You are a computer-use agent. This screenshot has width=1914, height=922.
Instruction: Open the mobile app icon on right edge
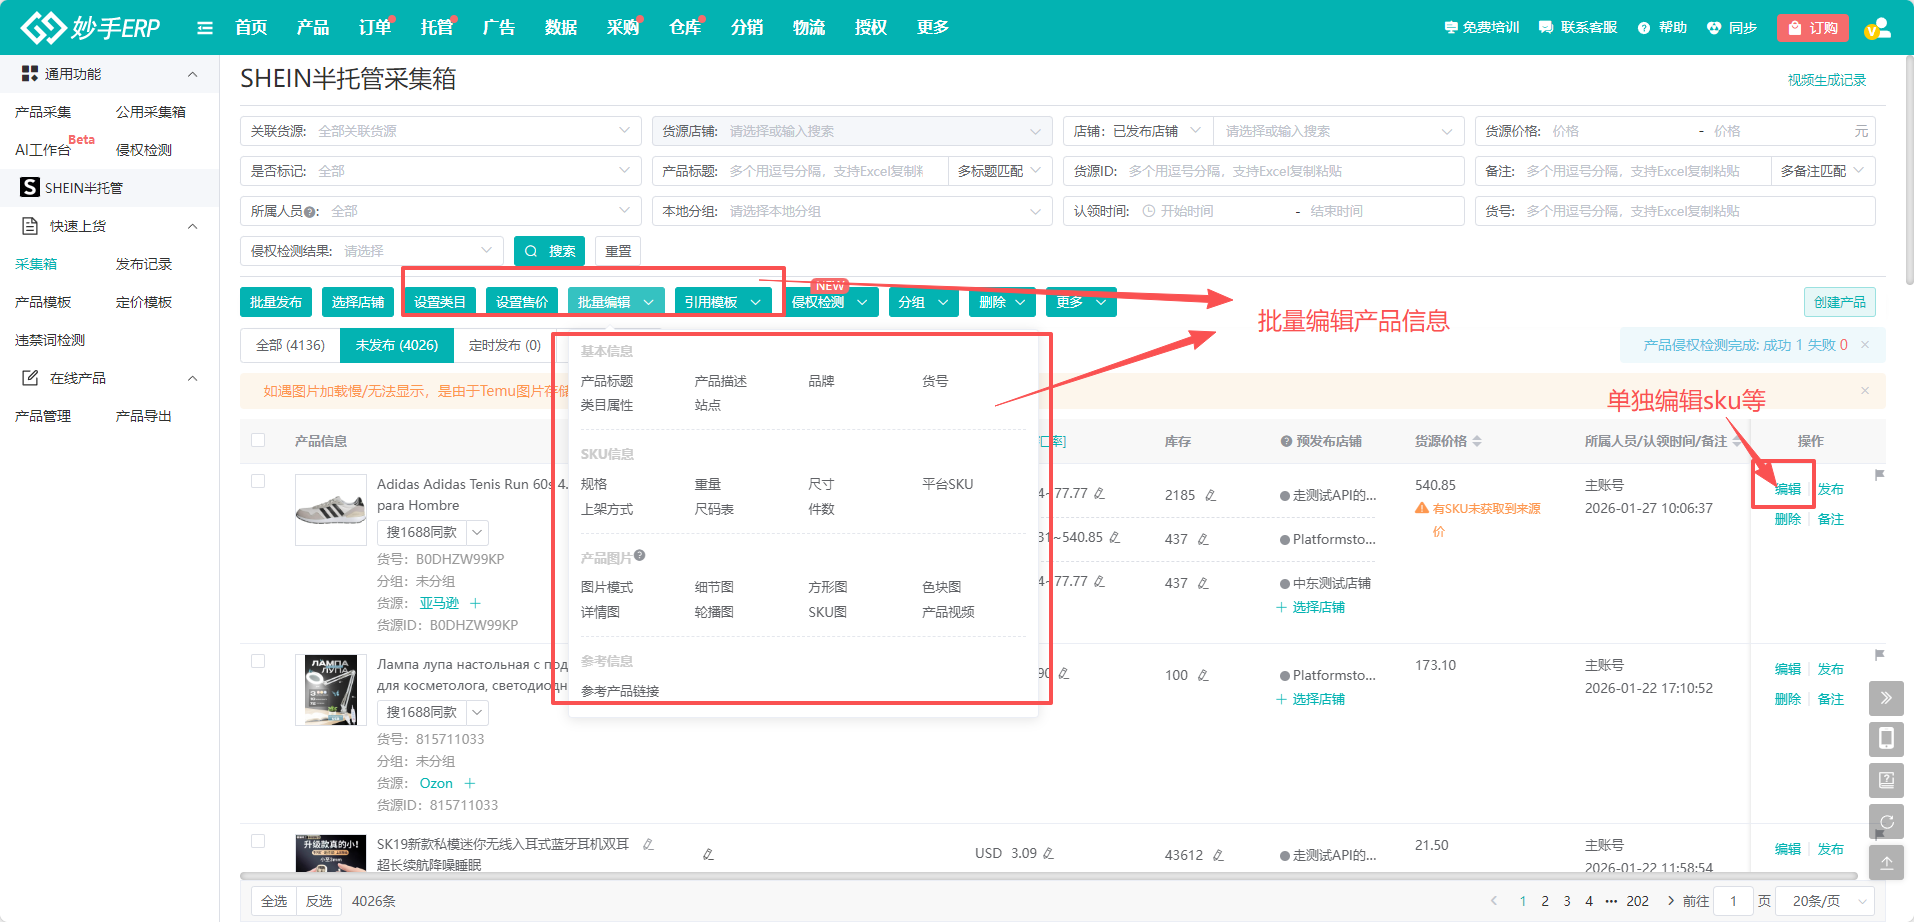pyautogui.click(x=1887, y=739)
